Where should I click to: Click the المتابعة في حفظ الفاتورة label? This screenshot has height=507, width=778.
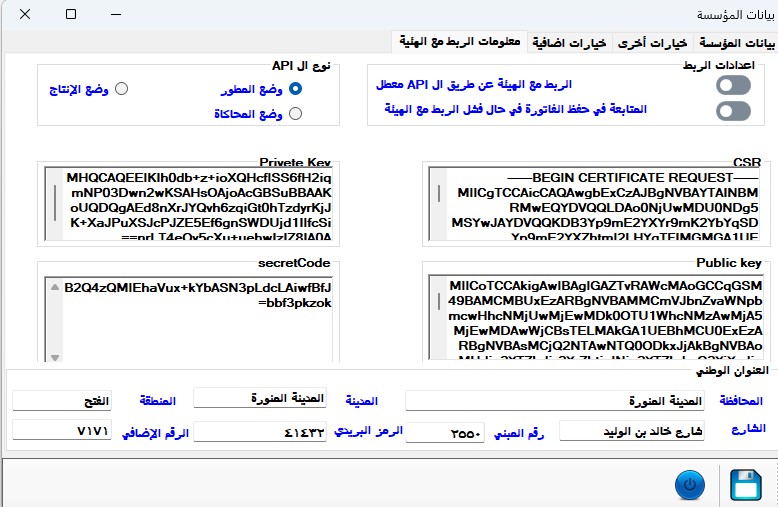point(516,109)
